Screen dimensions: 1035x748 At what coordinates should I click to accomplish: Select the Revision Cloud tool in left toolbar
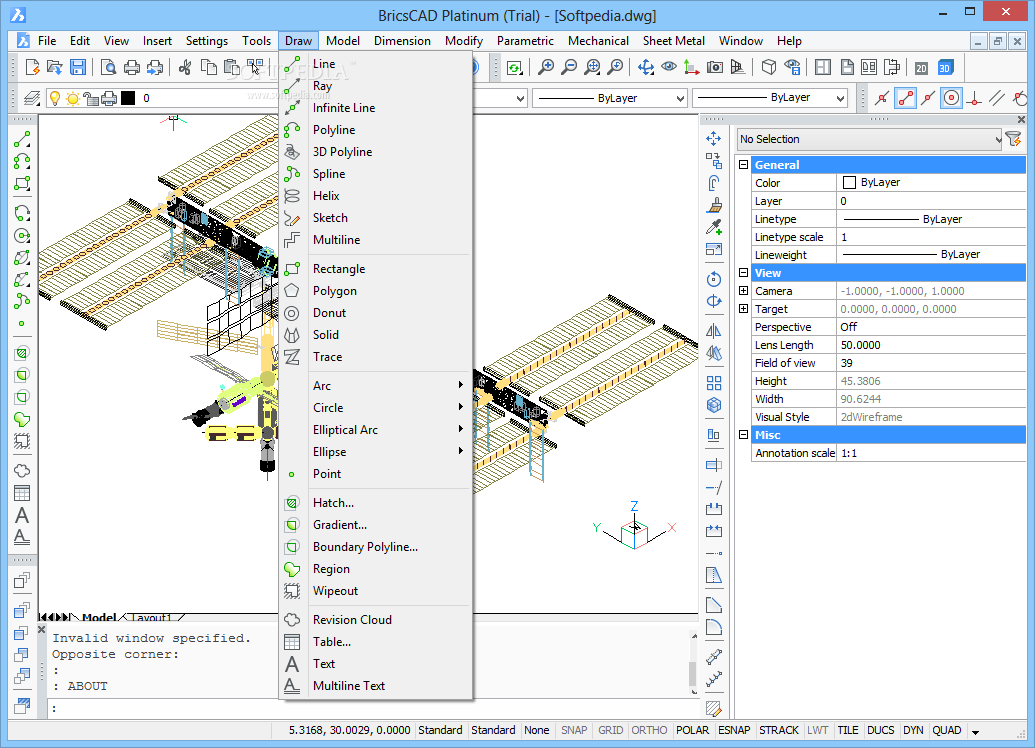tap(22, 471)
